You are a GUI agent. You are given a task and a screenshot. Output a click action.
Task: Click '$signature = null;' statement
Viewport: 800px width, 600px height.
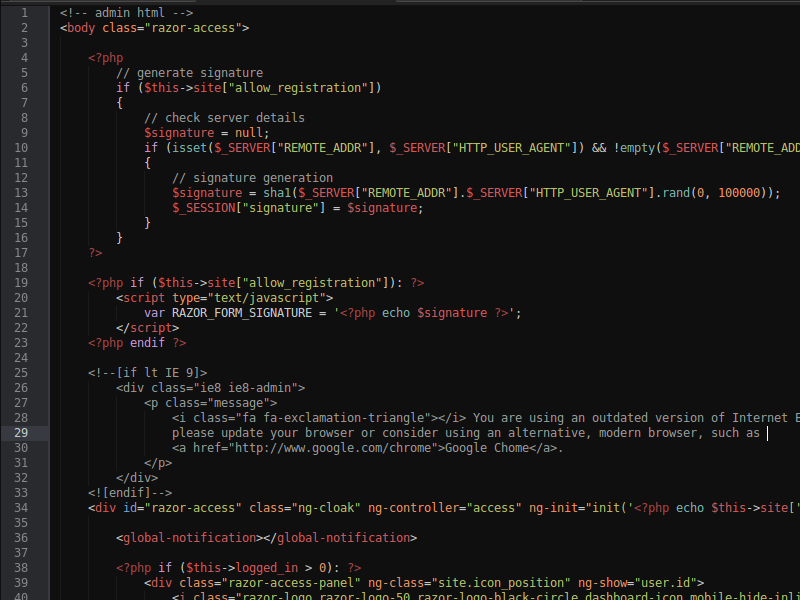[x=207, y=133]
